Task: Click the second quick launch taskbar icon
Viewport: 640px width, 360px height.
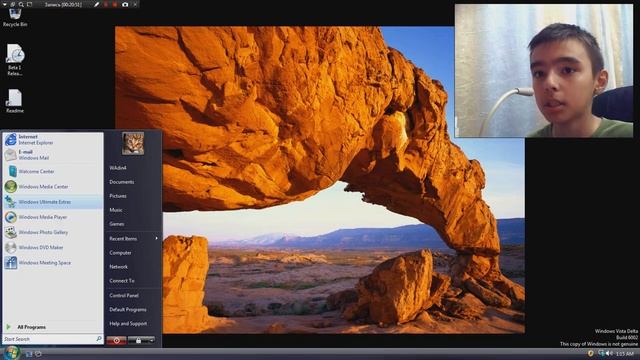Action: point(38,354)
